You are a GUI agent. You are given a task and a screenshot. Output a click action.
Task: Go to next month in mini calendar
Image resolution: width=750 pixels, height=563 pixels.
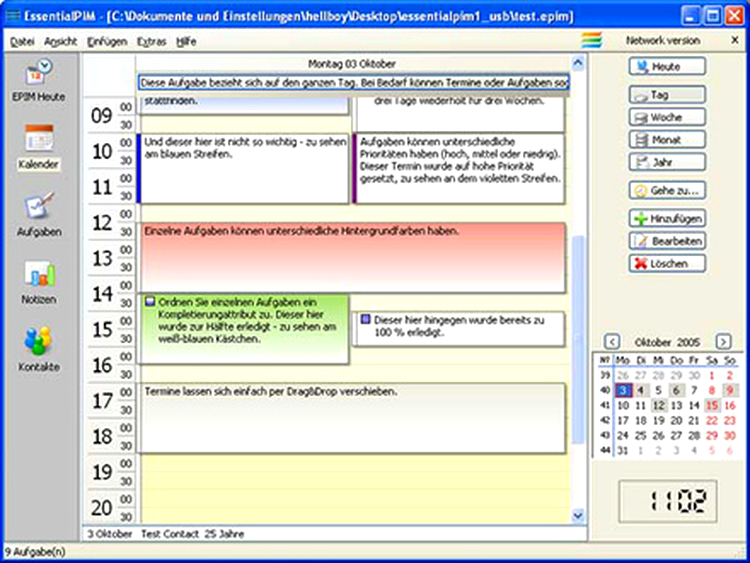723,342
